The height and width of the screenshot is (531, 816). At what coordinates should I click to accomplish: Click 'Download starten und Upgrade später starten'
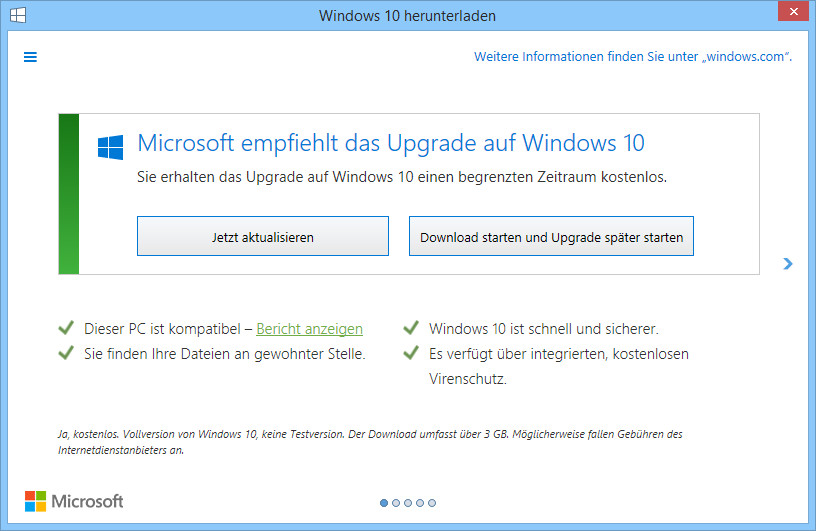pos(551,236)
